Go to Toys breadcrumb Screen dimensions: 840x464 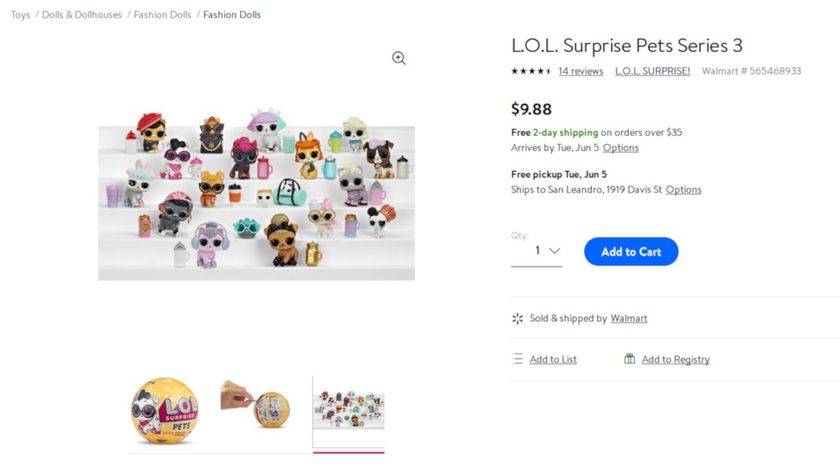[x=20, y=15]
